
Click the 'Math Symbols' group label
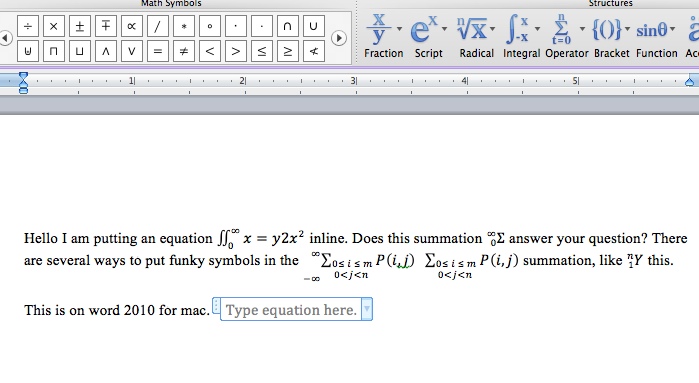(171, 4)
